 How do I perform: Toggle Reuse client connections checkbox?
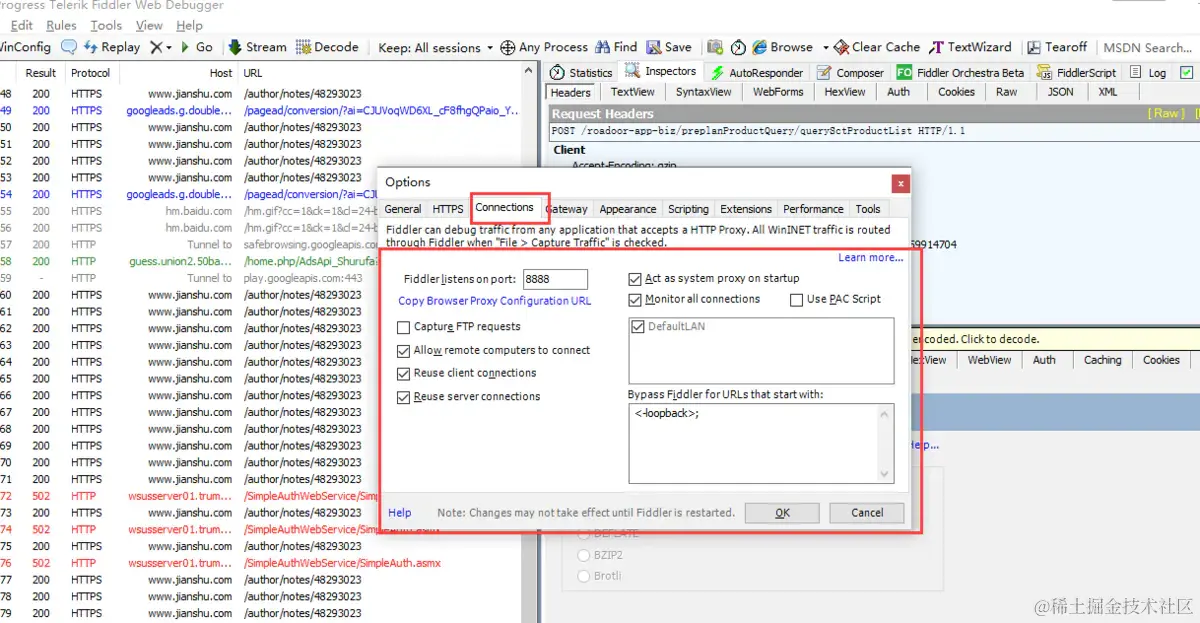coord(404,373)
